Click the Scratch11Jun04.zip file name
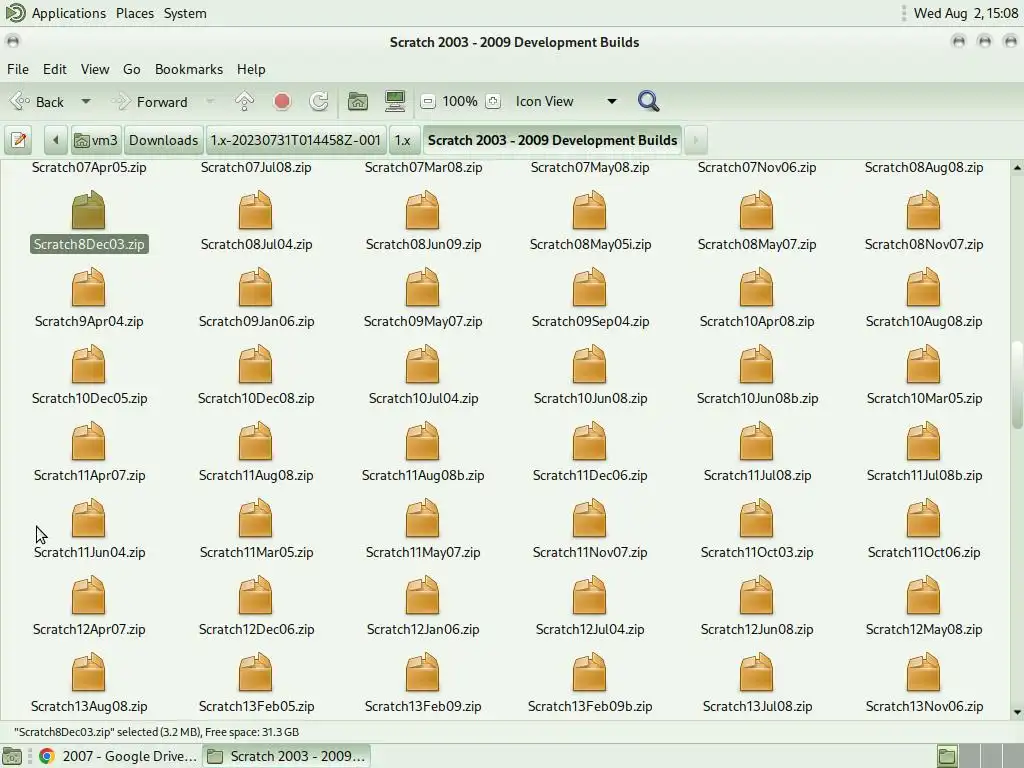 click(89, 552)
